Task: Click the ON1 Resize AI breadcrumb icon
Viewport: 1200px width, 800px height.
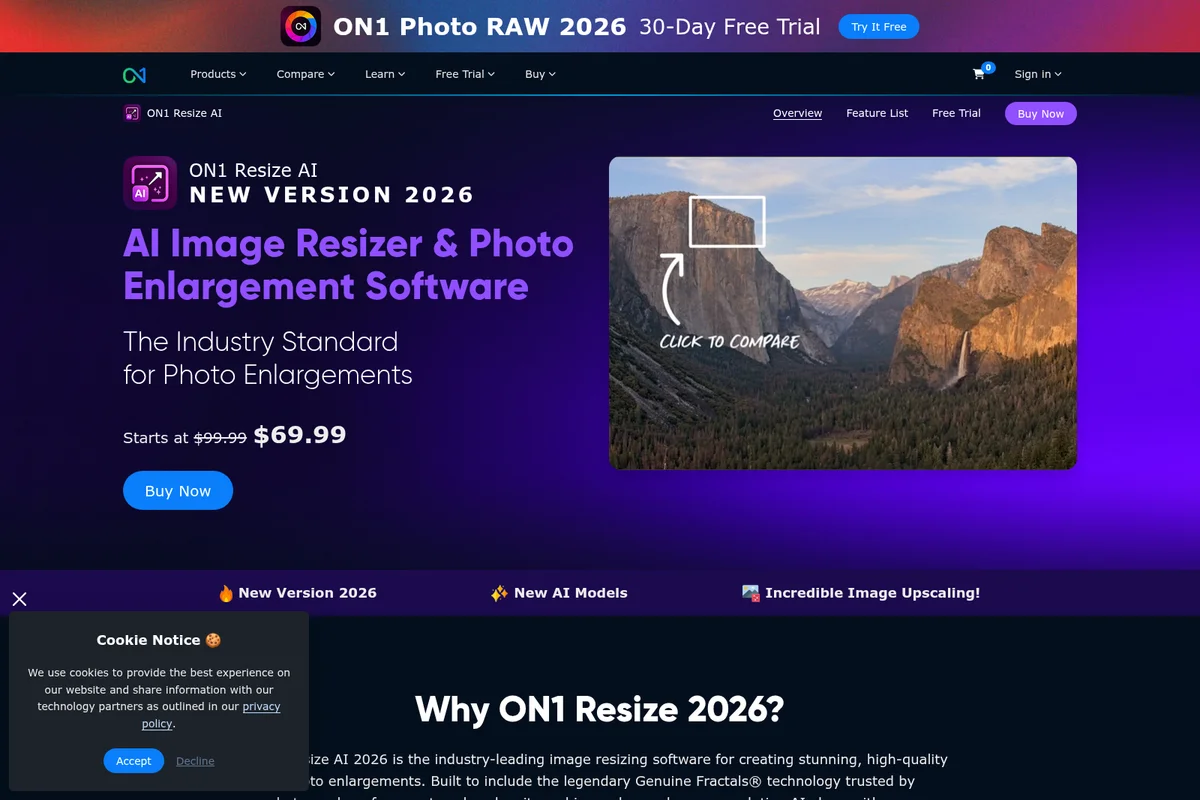Action: pos(131,113)
